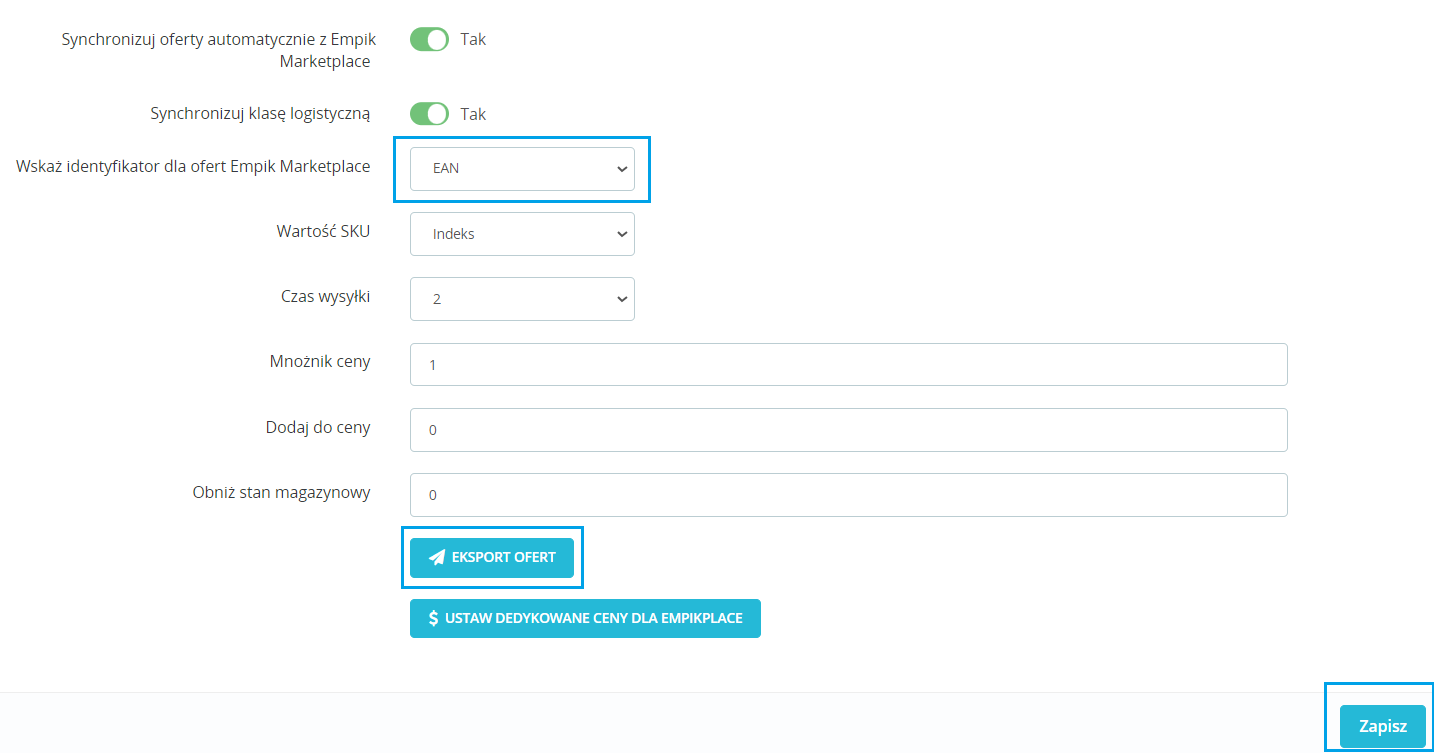Click the dollar icon on dedicated prices button
This screenshot has width=1434, height=753.
(x=433, y=618)
